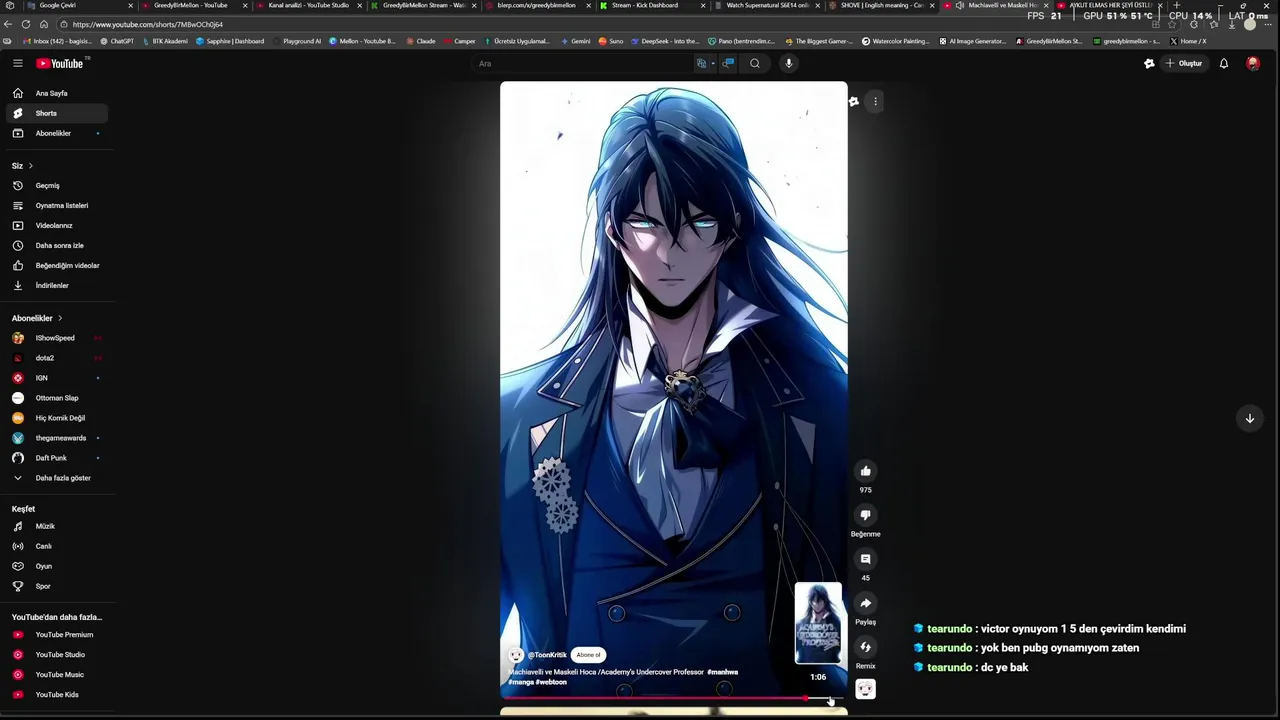Viewport: 1280px width, 720px height.
Task: Dislike the Short with Beğenme
Action: click(866, 515)
